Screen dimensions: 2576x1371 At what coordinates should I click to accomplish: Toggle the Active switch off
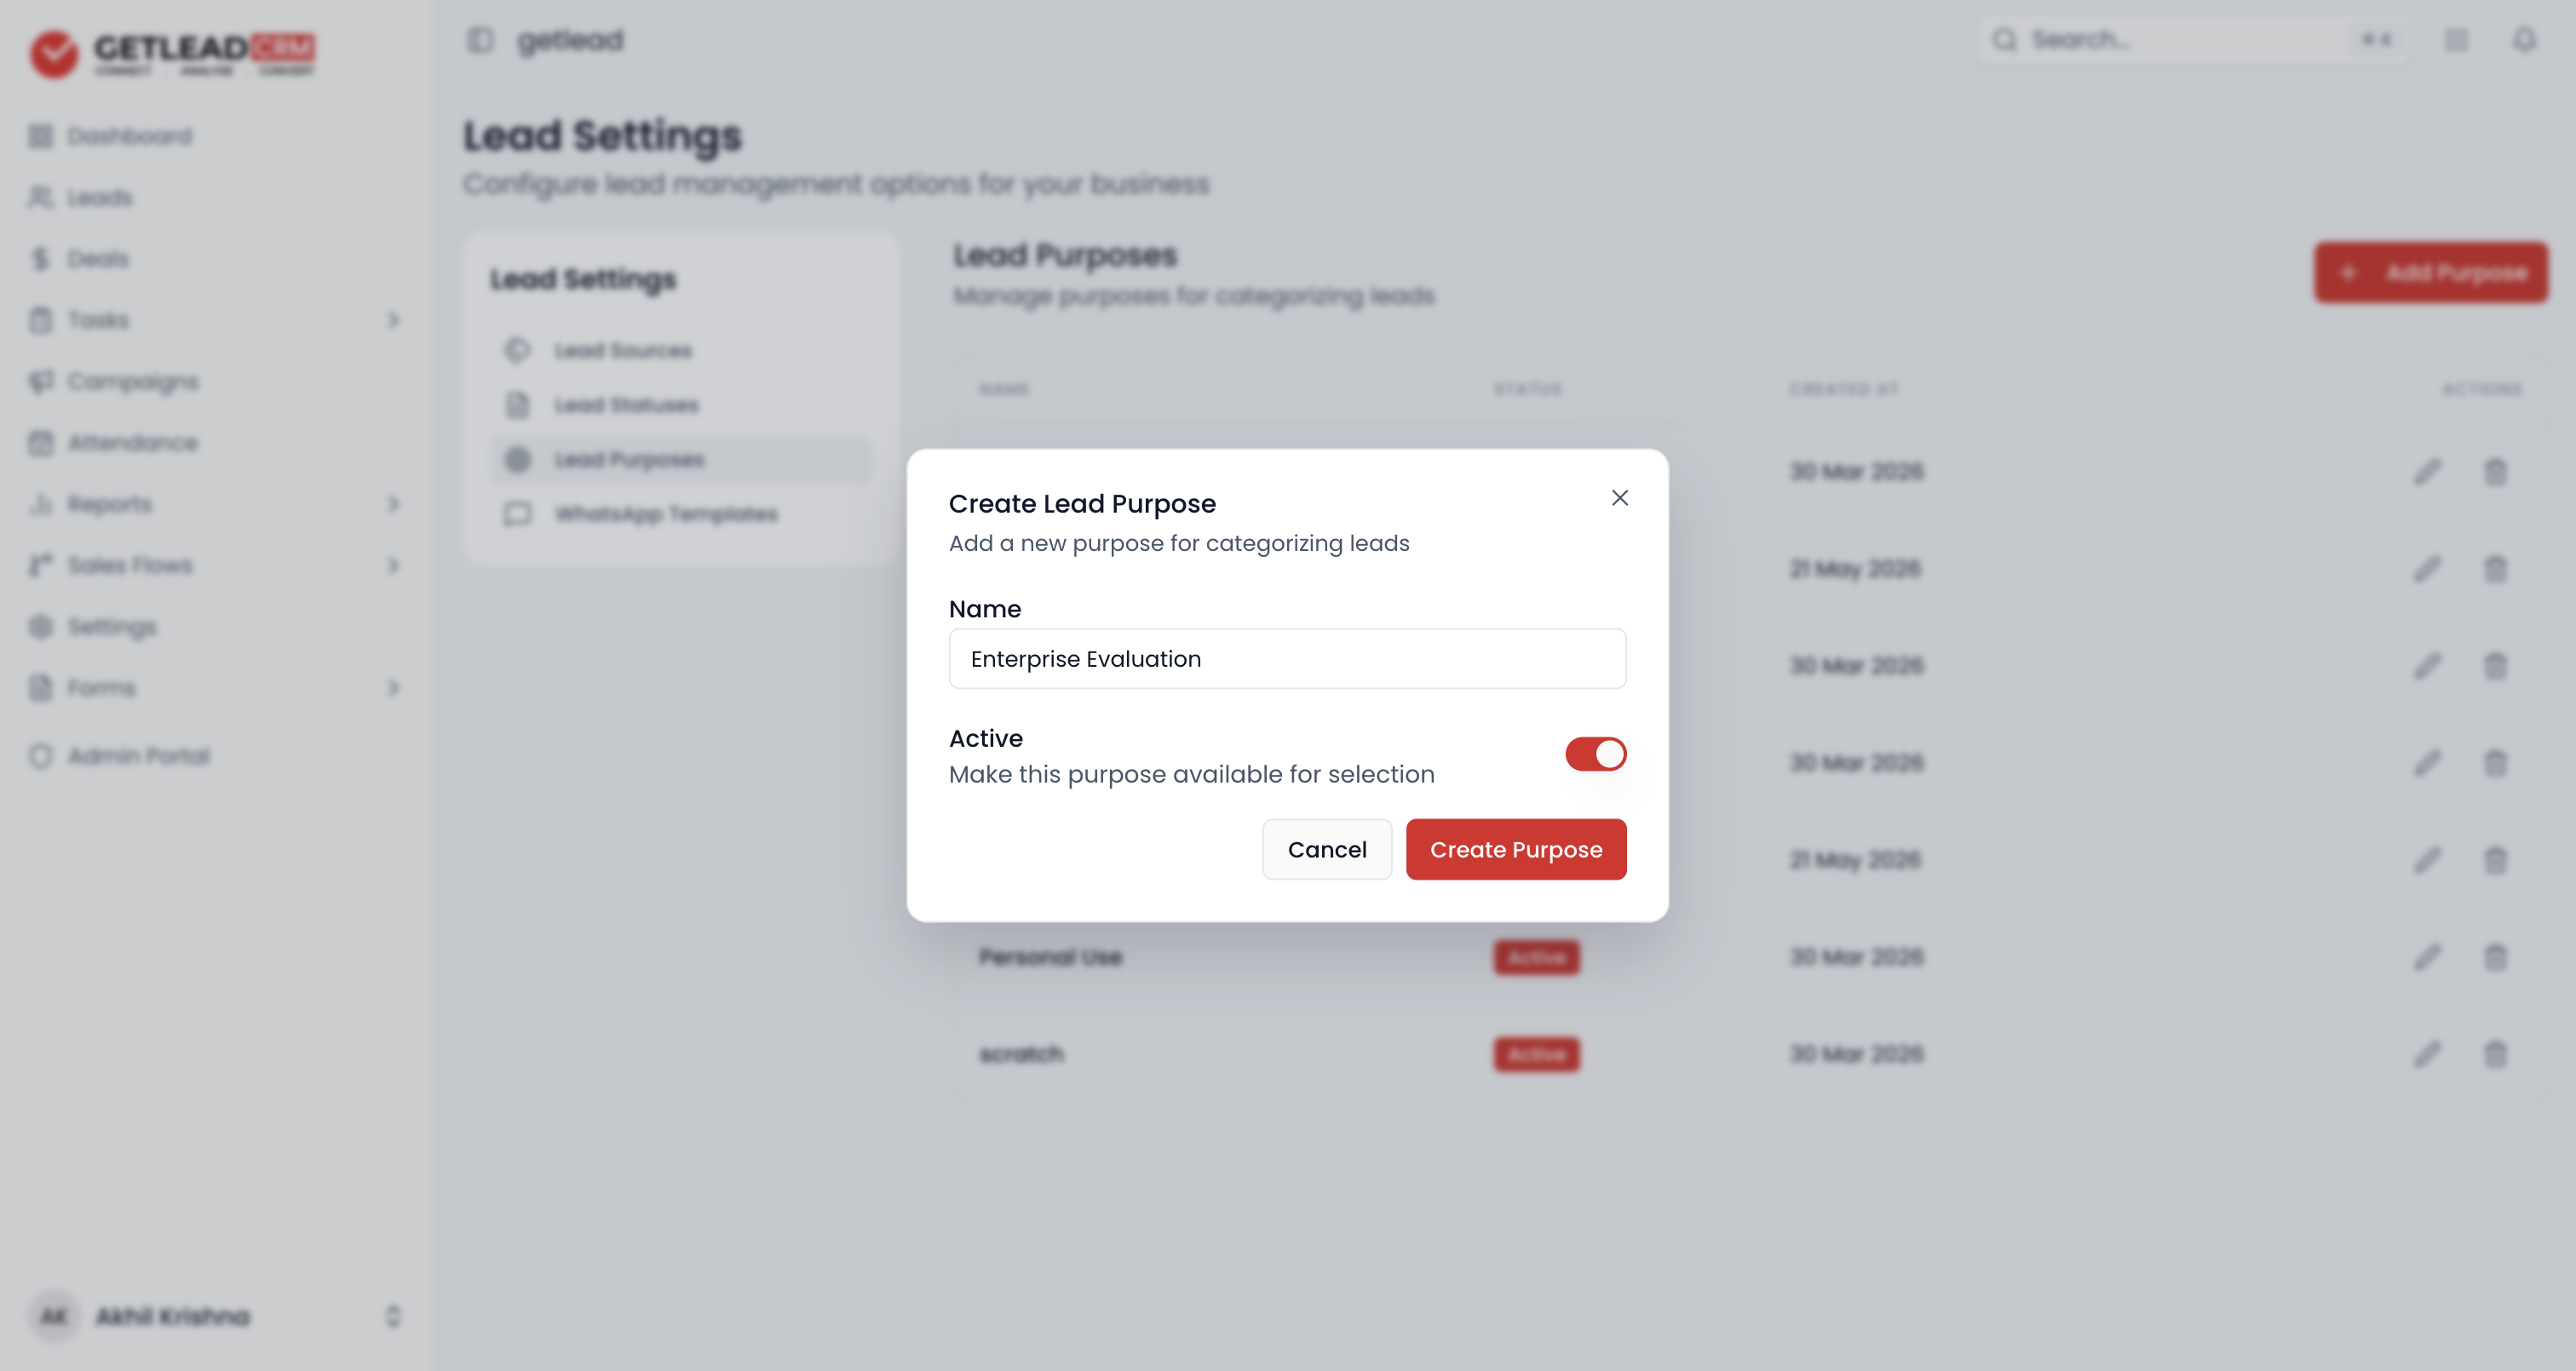click(1596, 754)
